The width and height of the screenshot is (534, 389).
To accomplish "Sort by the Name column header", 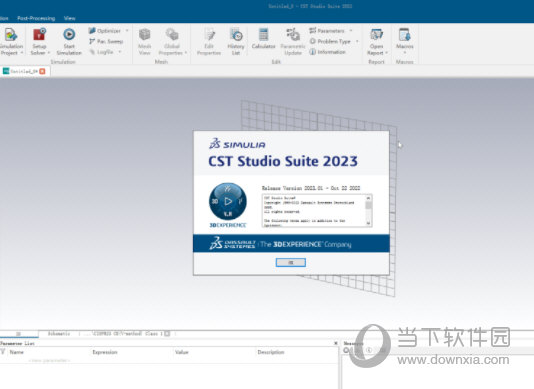I will [x=16, y=352].
